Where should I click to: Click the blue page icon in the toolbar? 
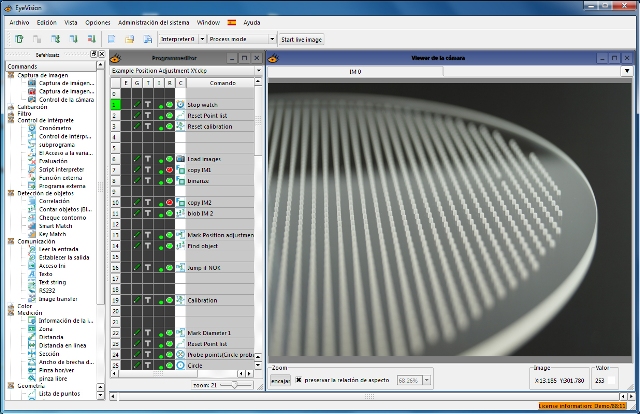pyautogui.click(x=111, y=39)
